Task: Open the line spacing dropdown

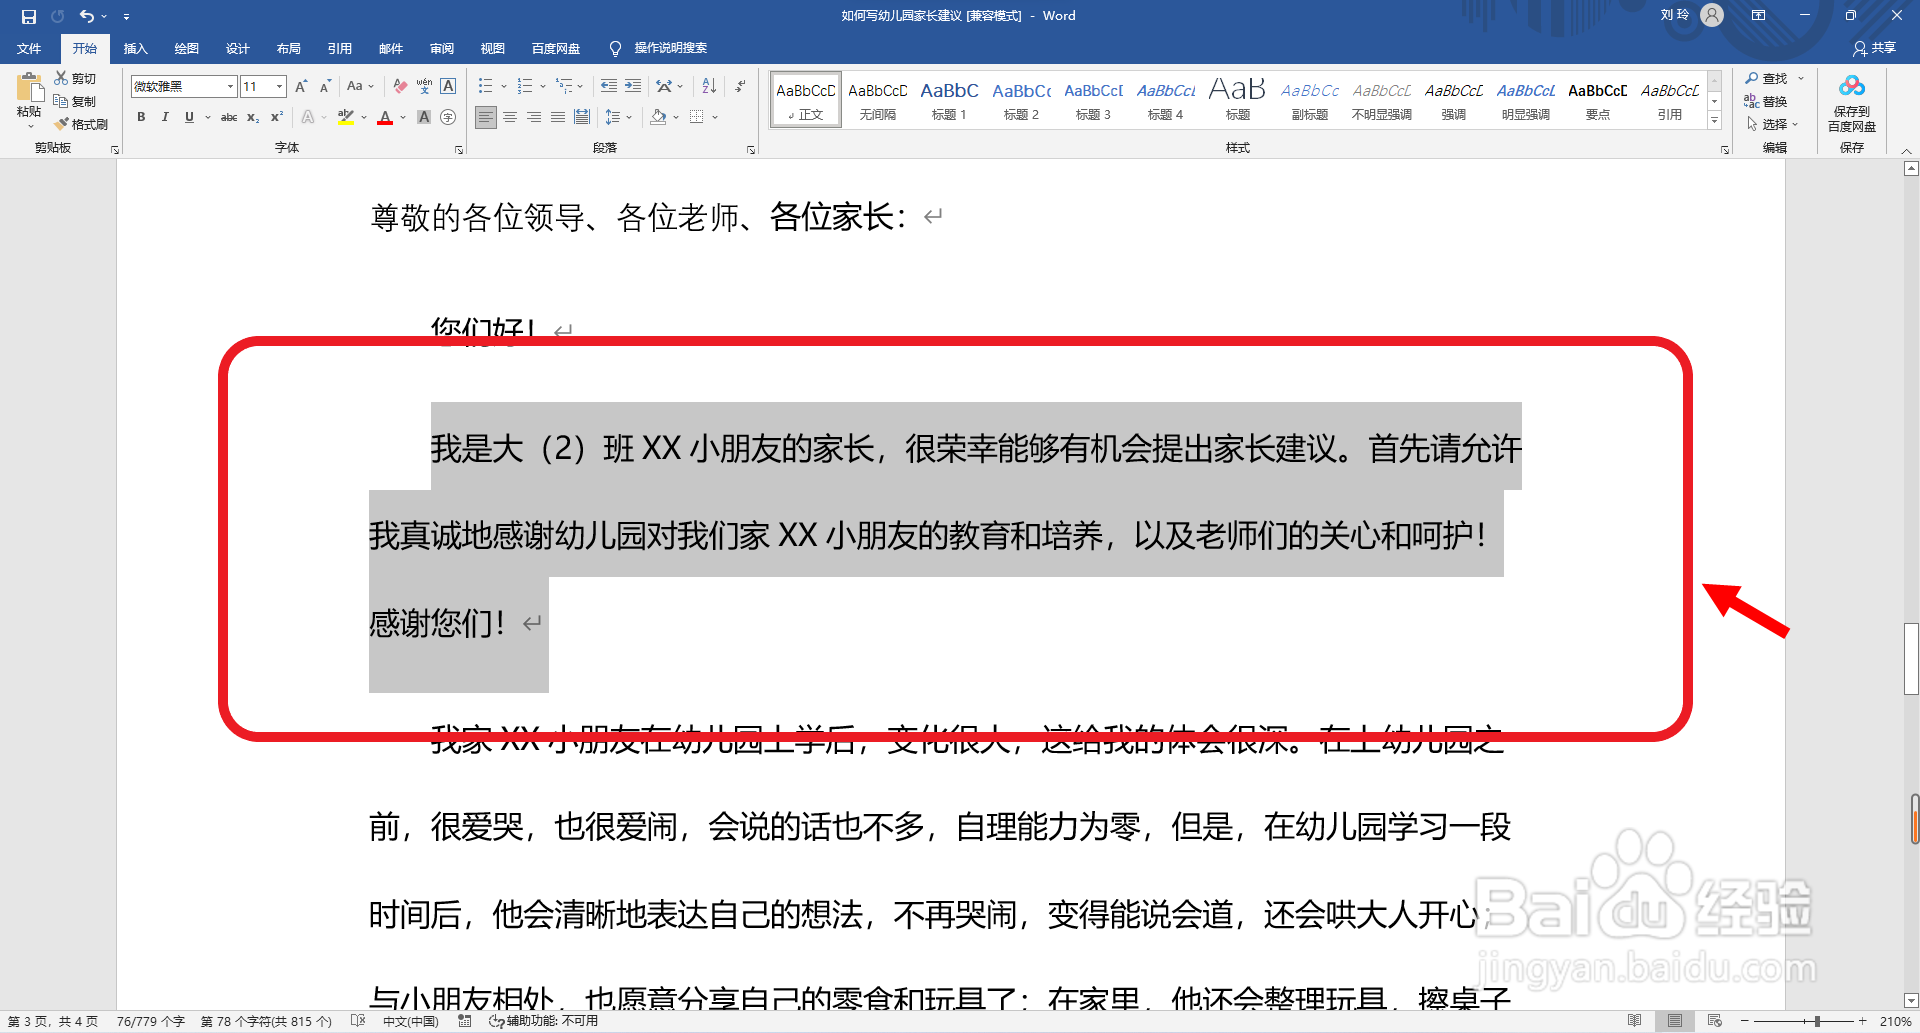Action: pyautogui.click(x=618, y=117)
